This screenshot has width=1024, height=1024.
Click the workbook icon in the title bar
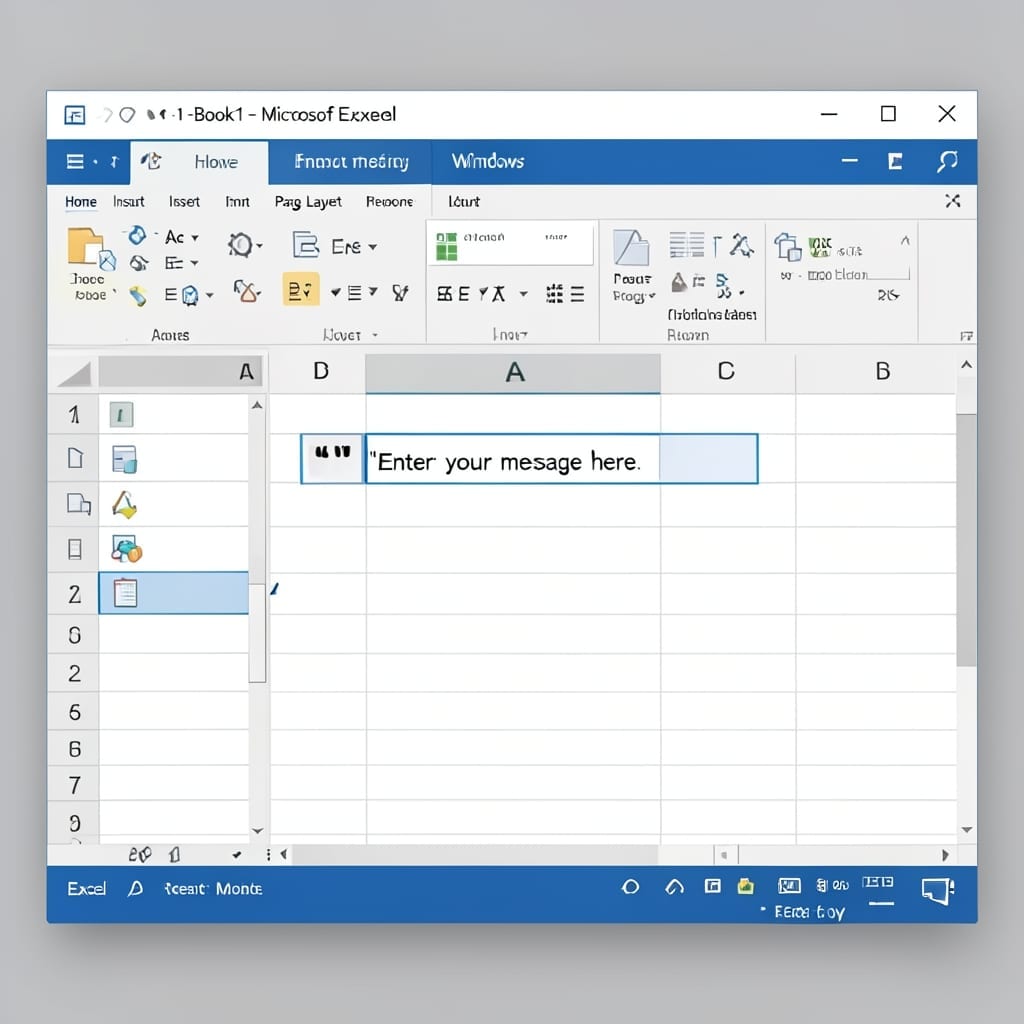[x=74, y=115]
